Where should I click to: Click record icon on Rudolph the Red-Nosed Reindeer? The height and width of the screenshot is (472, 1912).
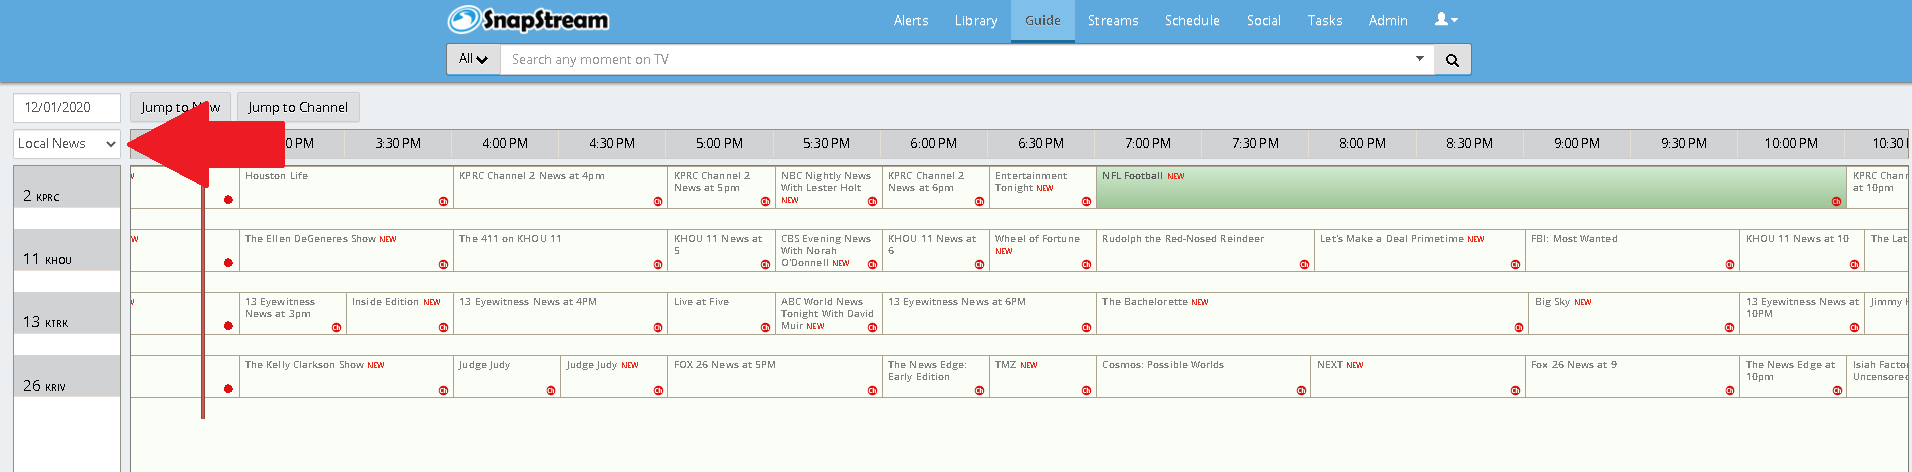point(1304,265)
